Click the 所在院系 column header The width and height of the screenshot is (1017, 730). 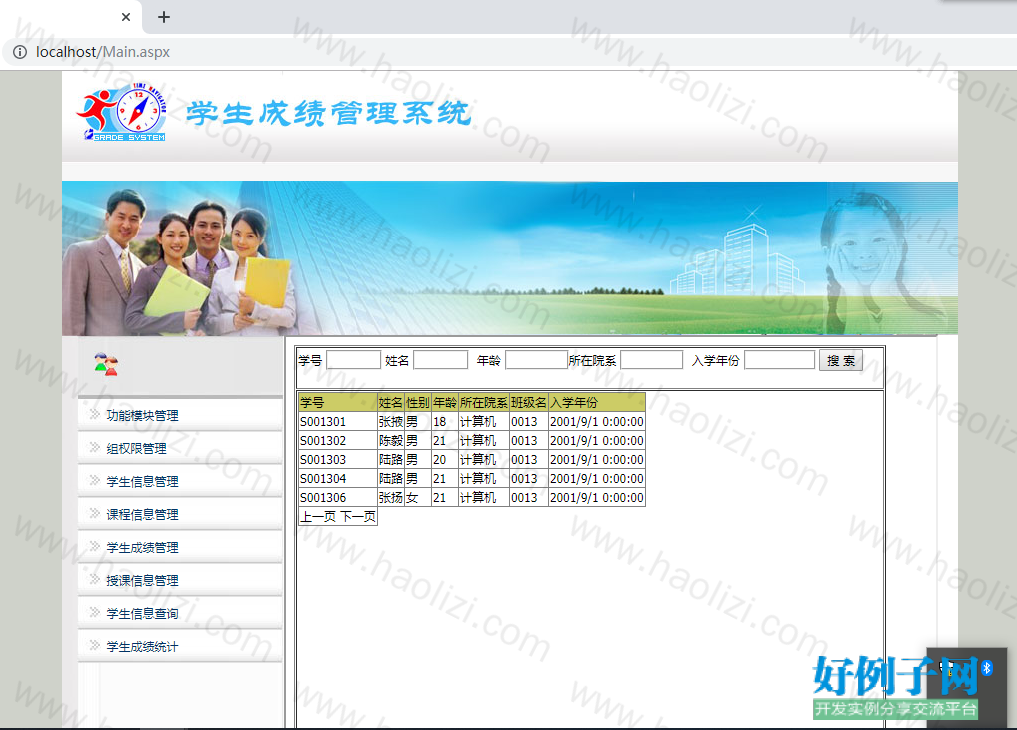tap(483, 403)
